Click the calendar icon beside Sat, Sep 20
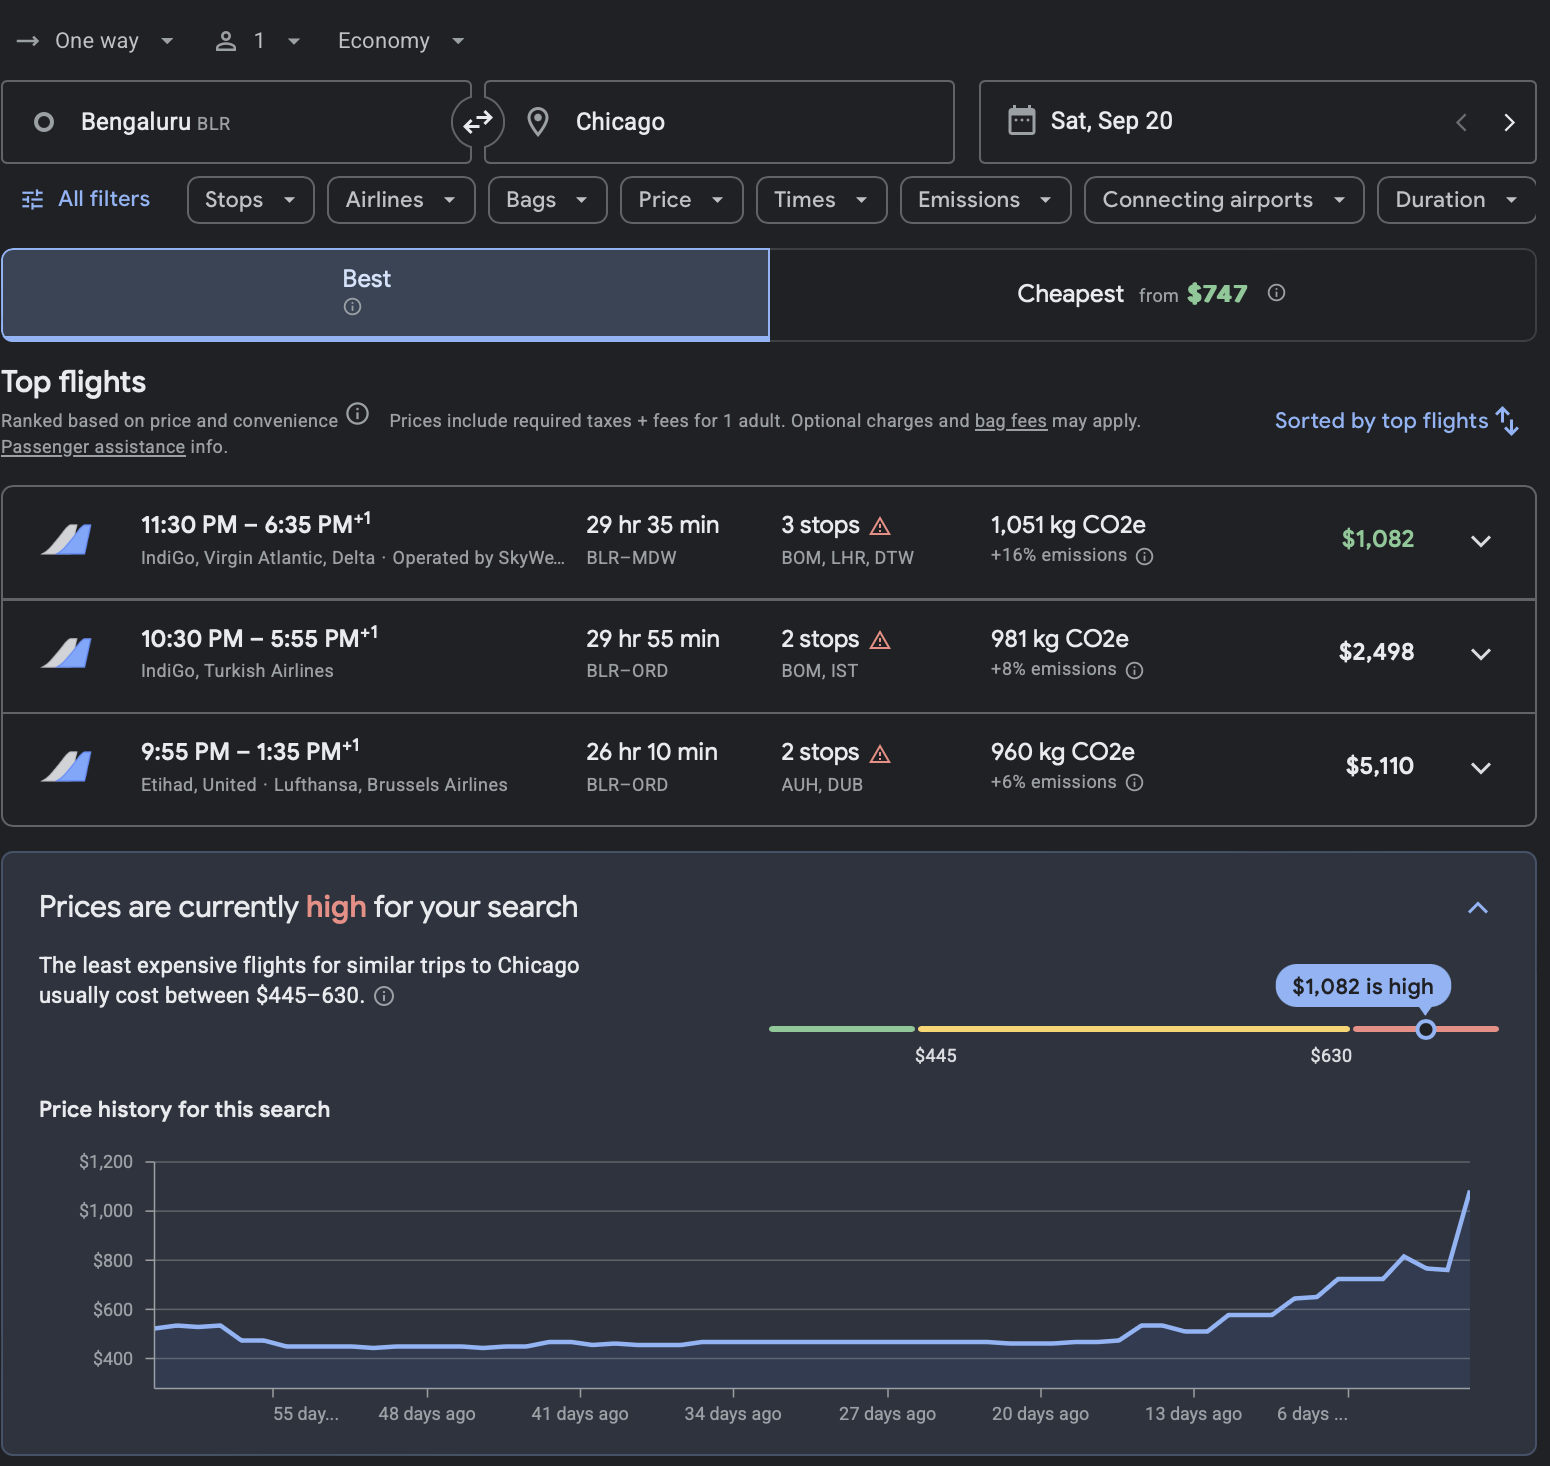Image resolution: width=1550 pixels, height=1466 pixels. tap(1022, 121)
